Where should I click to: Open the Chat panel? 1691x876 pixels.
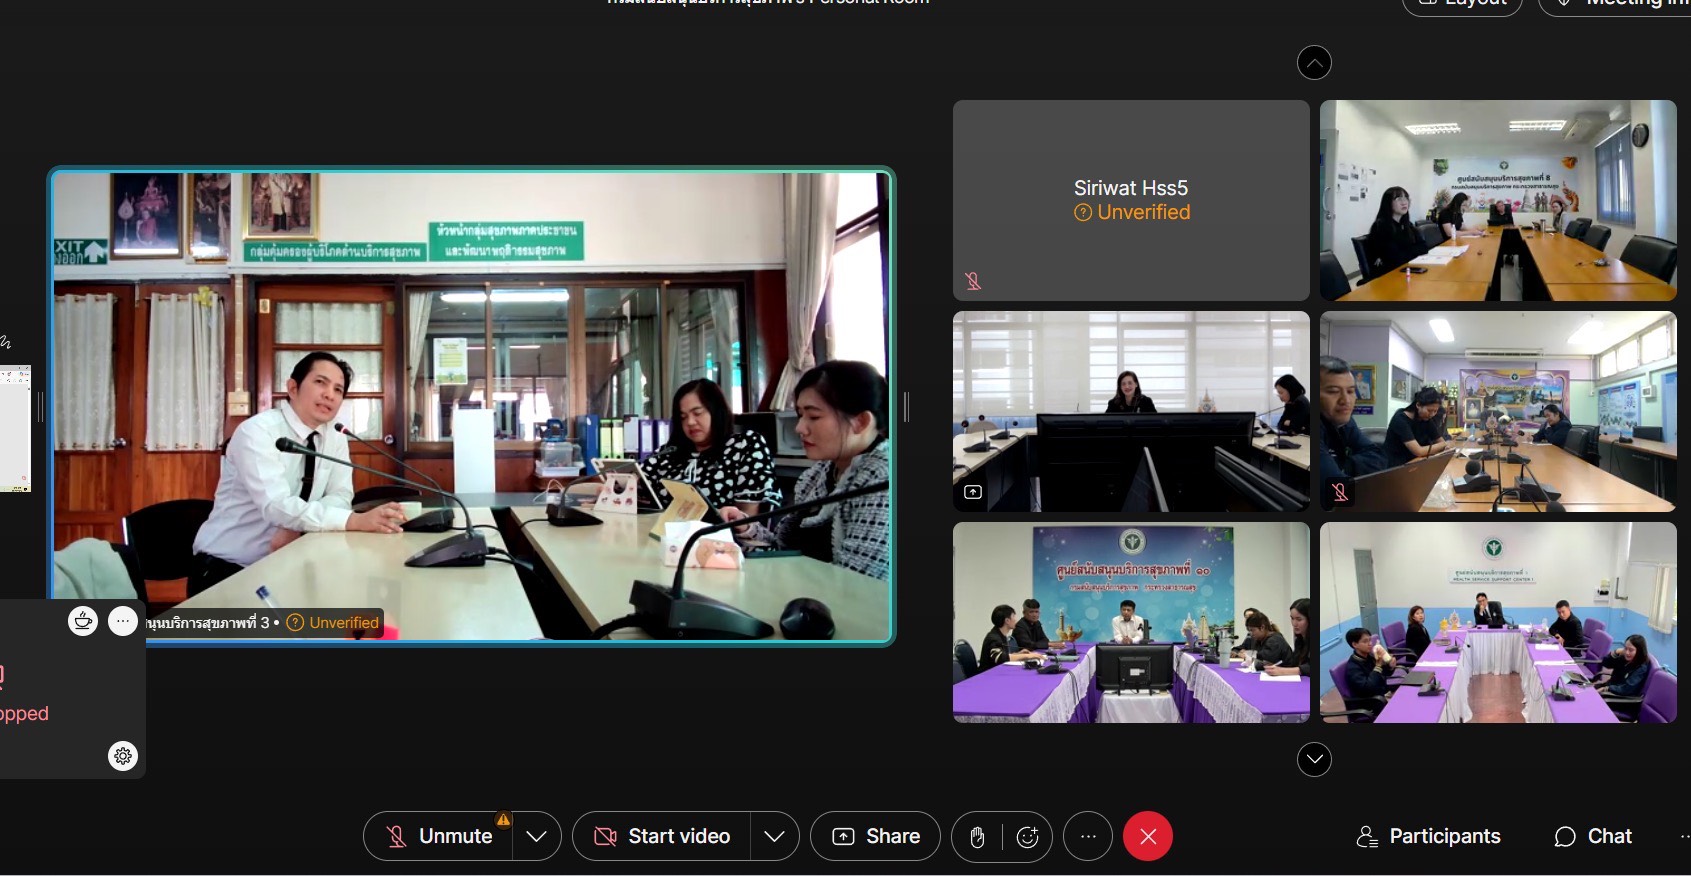coord(1593,837)
